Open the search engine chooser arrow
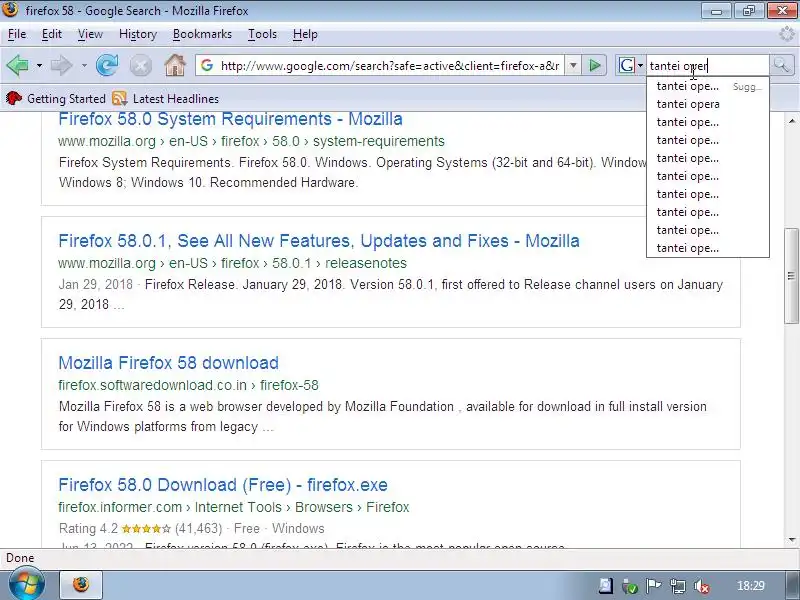Viewport: 800px width, 600px height. point(640,66)
